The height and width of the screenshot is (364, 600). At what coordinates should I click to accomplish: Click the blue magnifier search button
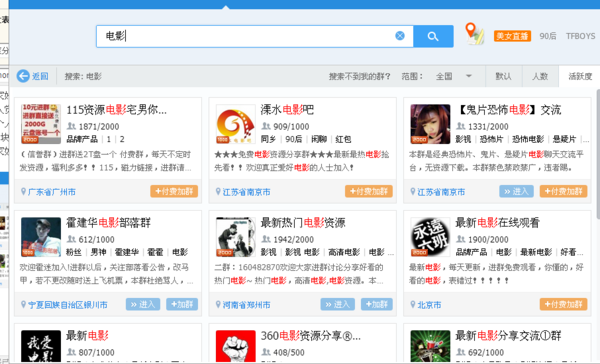(433, 36)
